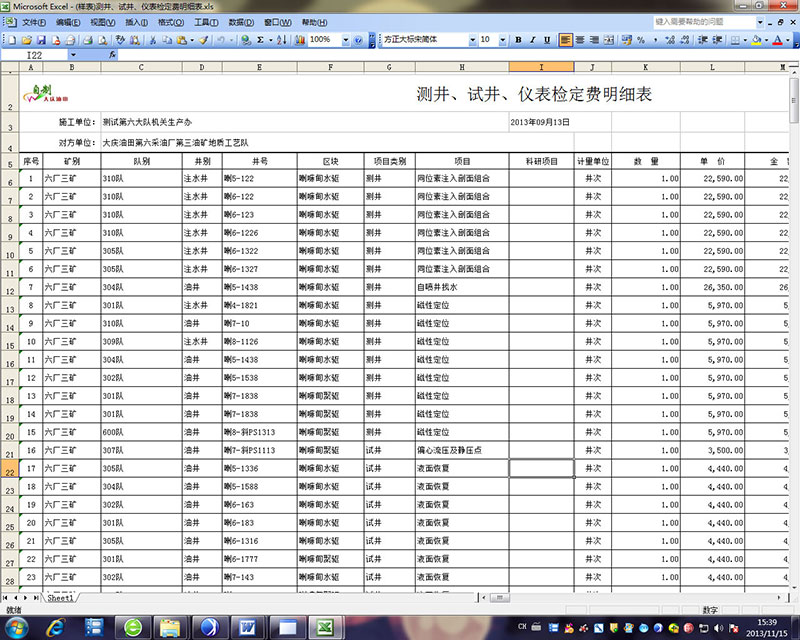The height and width of the screenshot is (640, 800).
Task: Click the Format Painter icon
Action: pos(201,39)
